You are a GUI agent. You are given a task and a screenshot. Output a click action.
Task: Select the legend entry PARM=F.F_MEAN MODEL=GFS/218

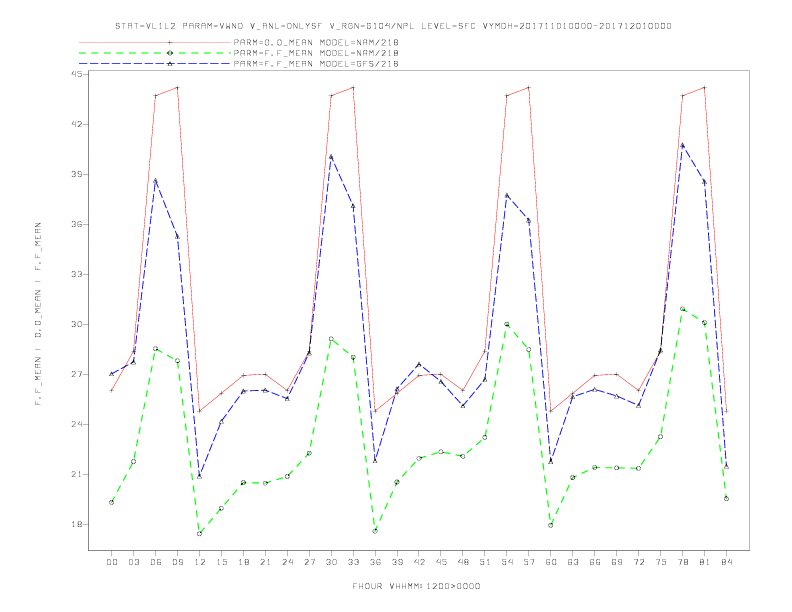316,64
